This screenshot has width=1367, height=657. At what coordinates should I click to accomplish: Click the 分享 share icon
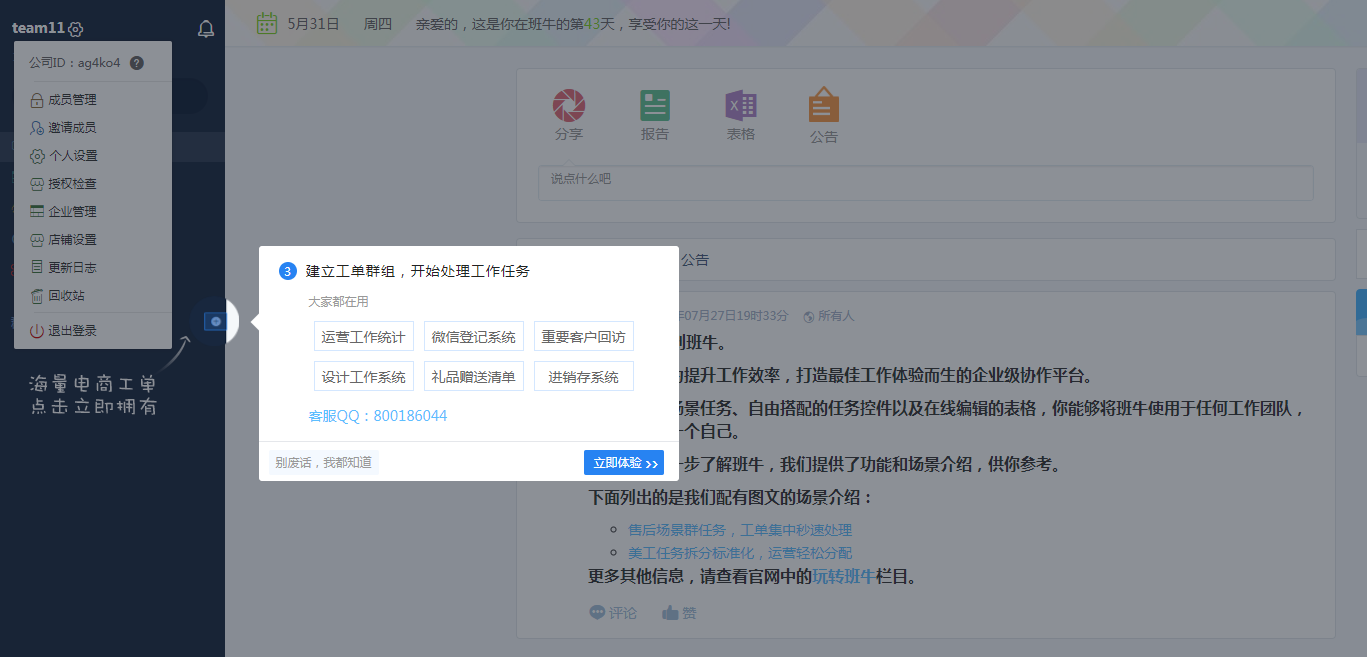(x=569, y=106)
